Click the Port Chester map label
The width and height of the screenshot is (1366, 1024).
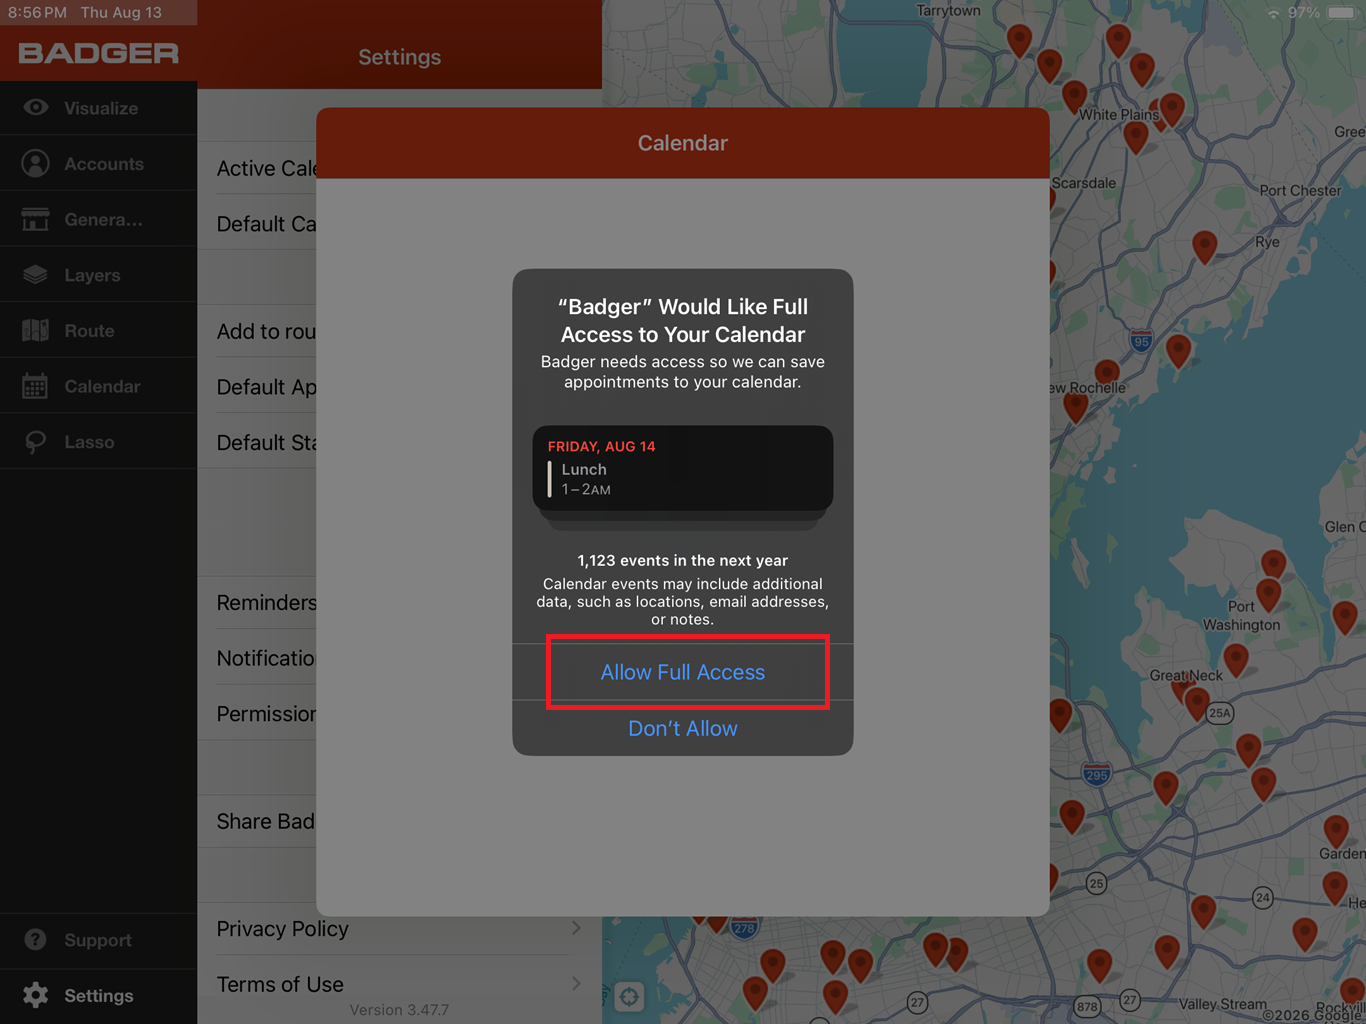coord(1300,190)
